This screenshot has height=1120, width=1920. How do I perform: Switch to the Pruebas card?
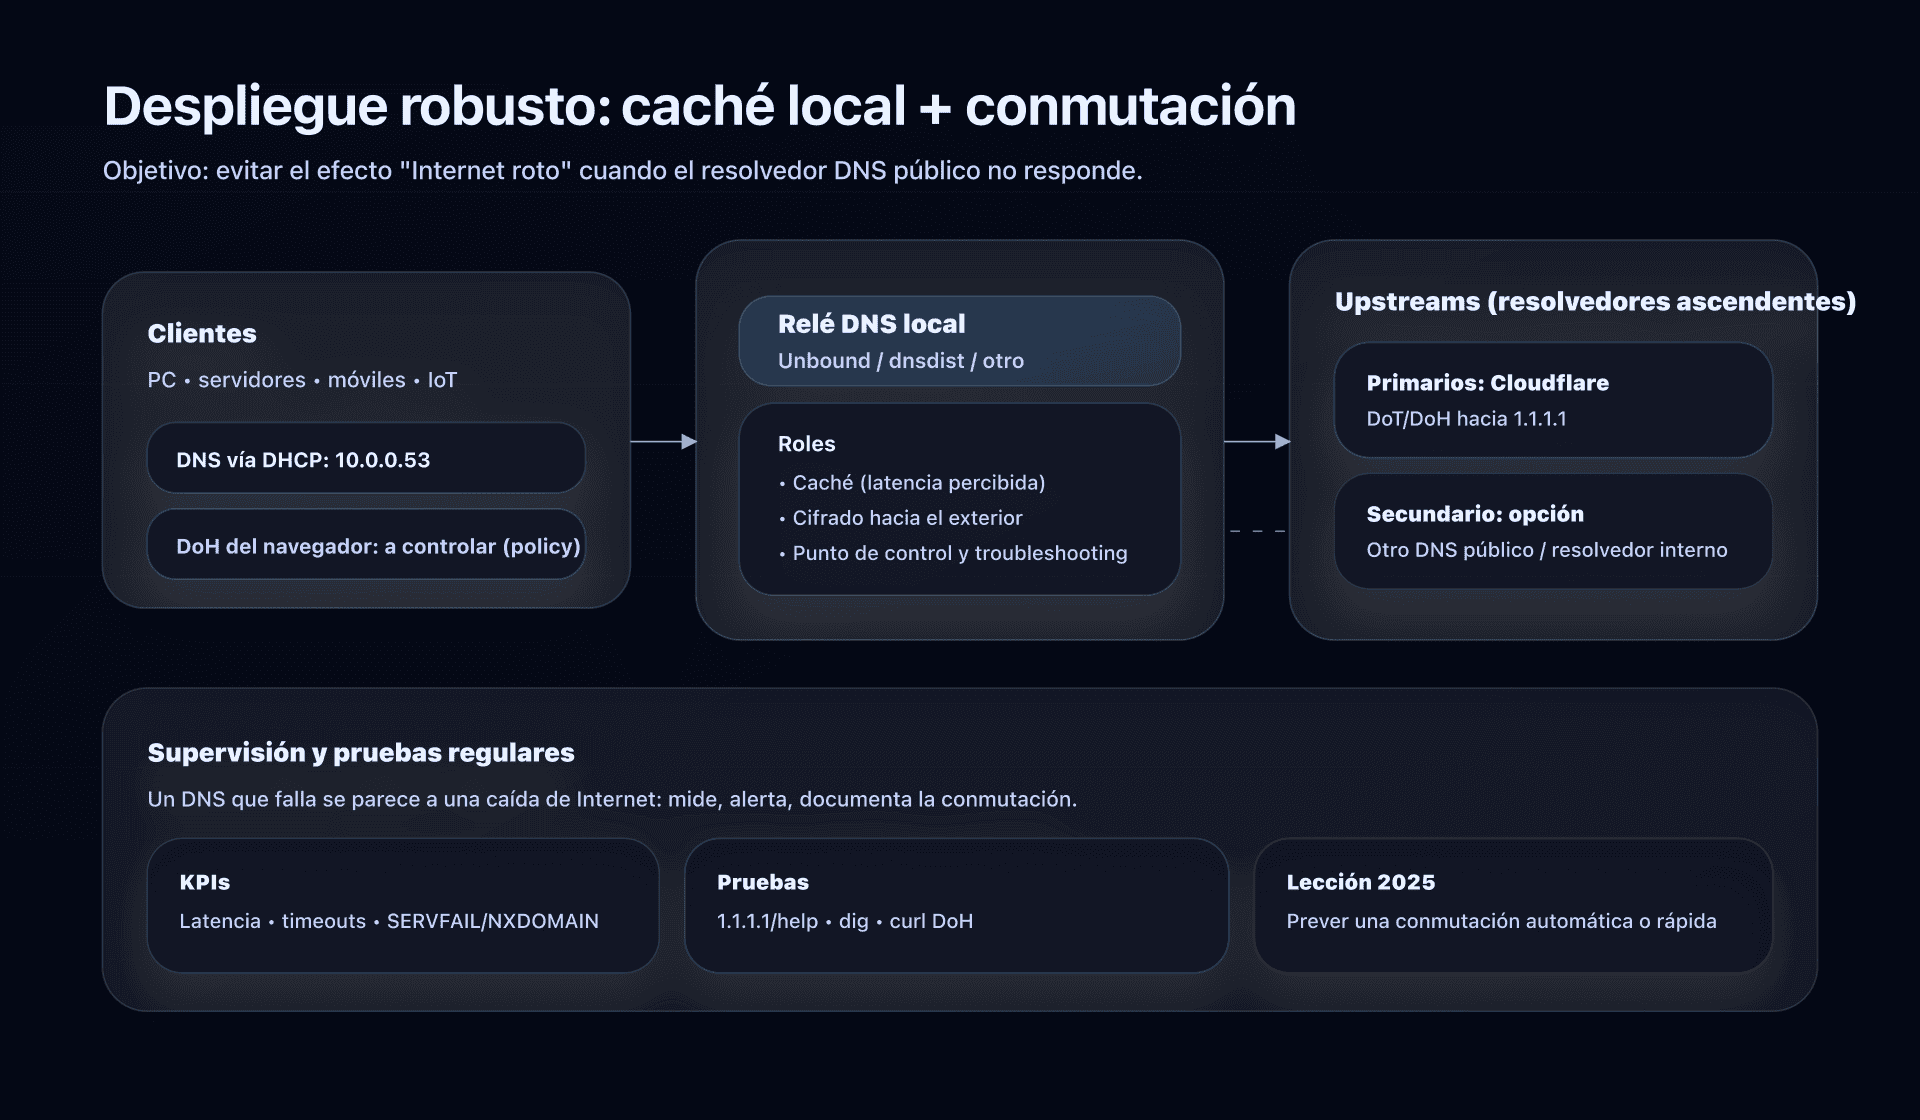pos(956,904)
